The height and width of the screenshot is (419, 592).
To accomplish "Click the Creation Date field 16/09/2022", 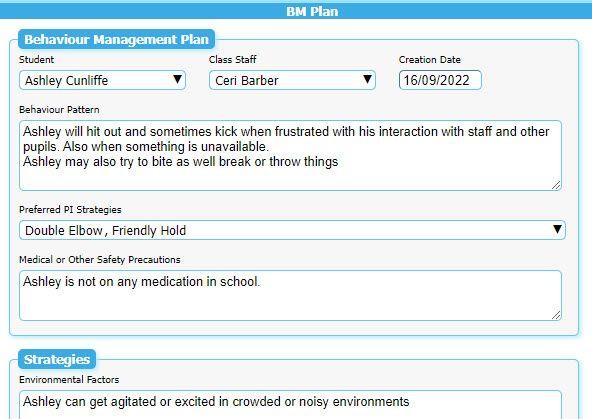I will tap(440, 80).
